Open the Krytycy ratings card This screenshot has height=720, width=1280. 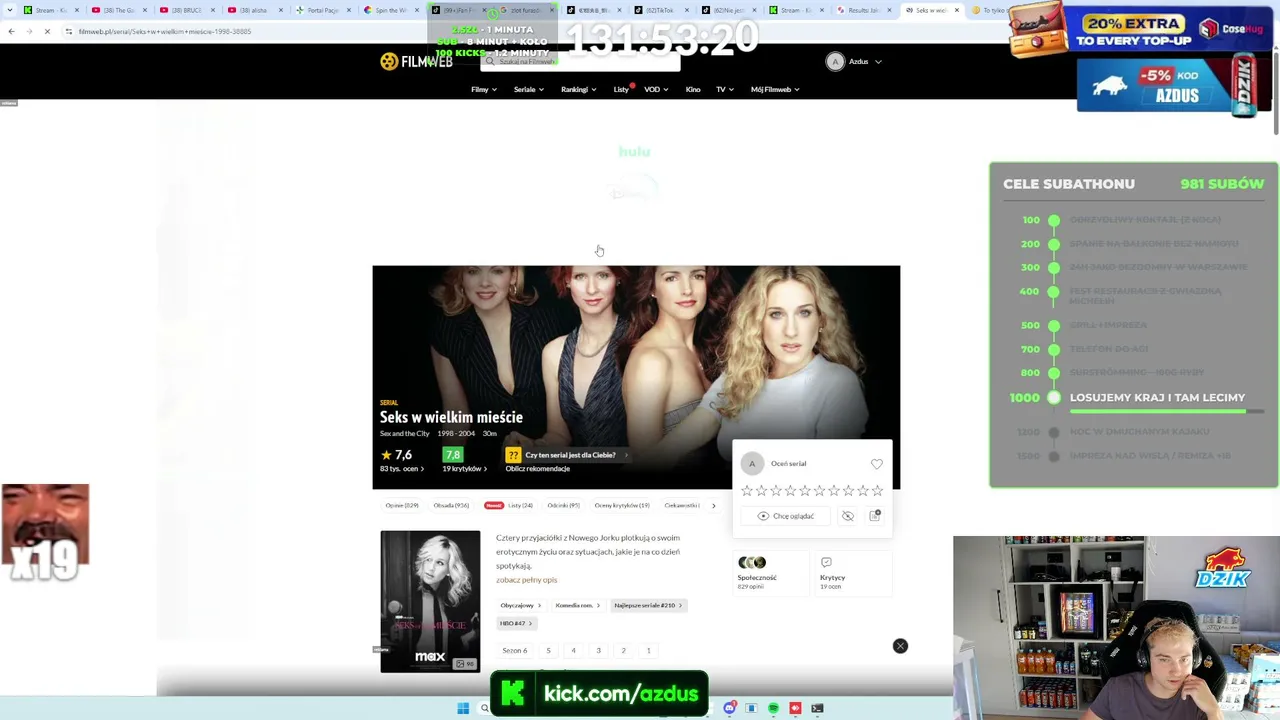pos(852,574)
